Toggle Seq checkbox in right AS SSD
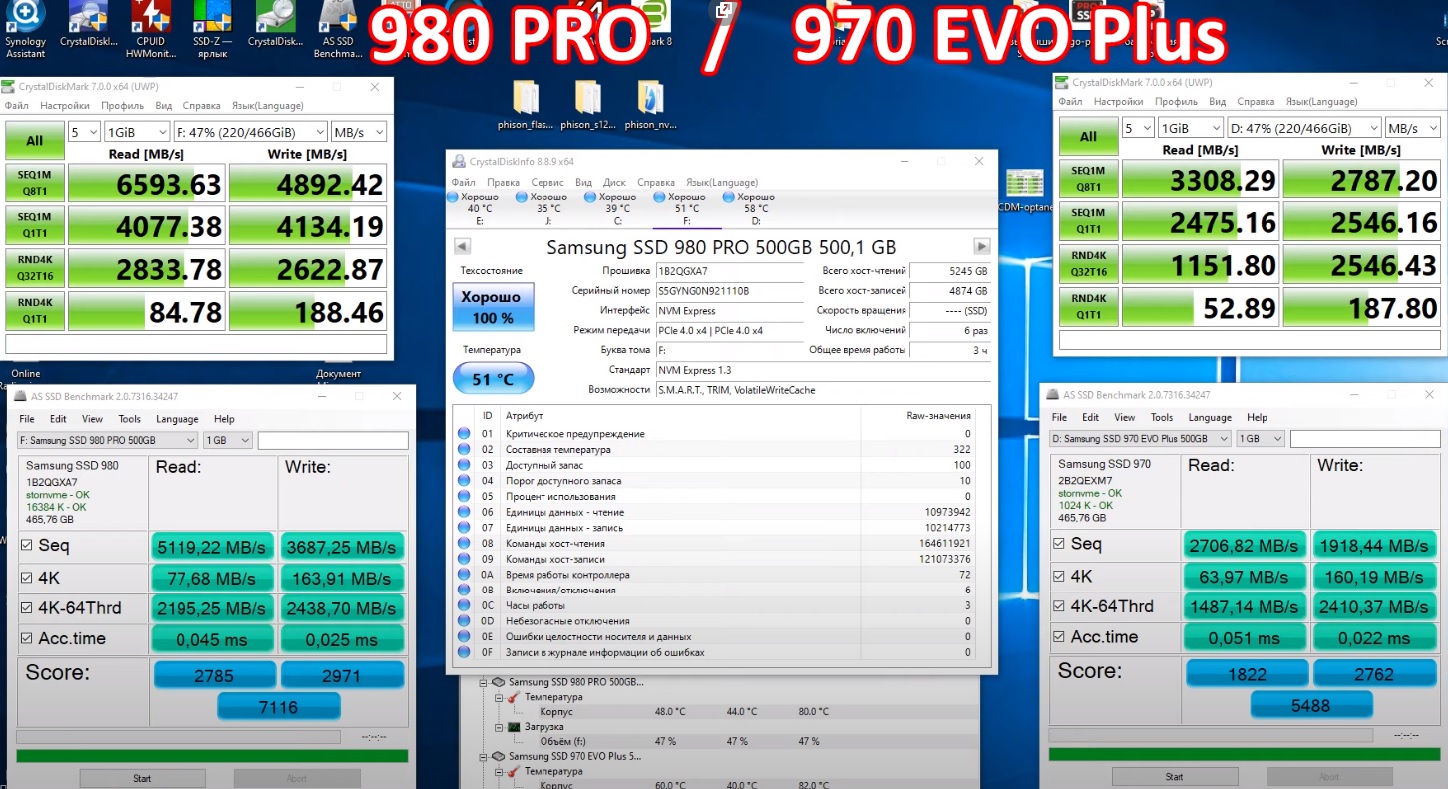1448x789 pixels. (x=1059, y=544)
